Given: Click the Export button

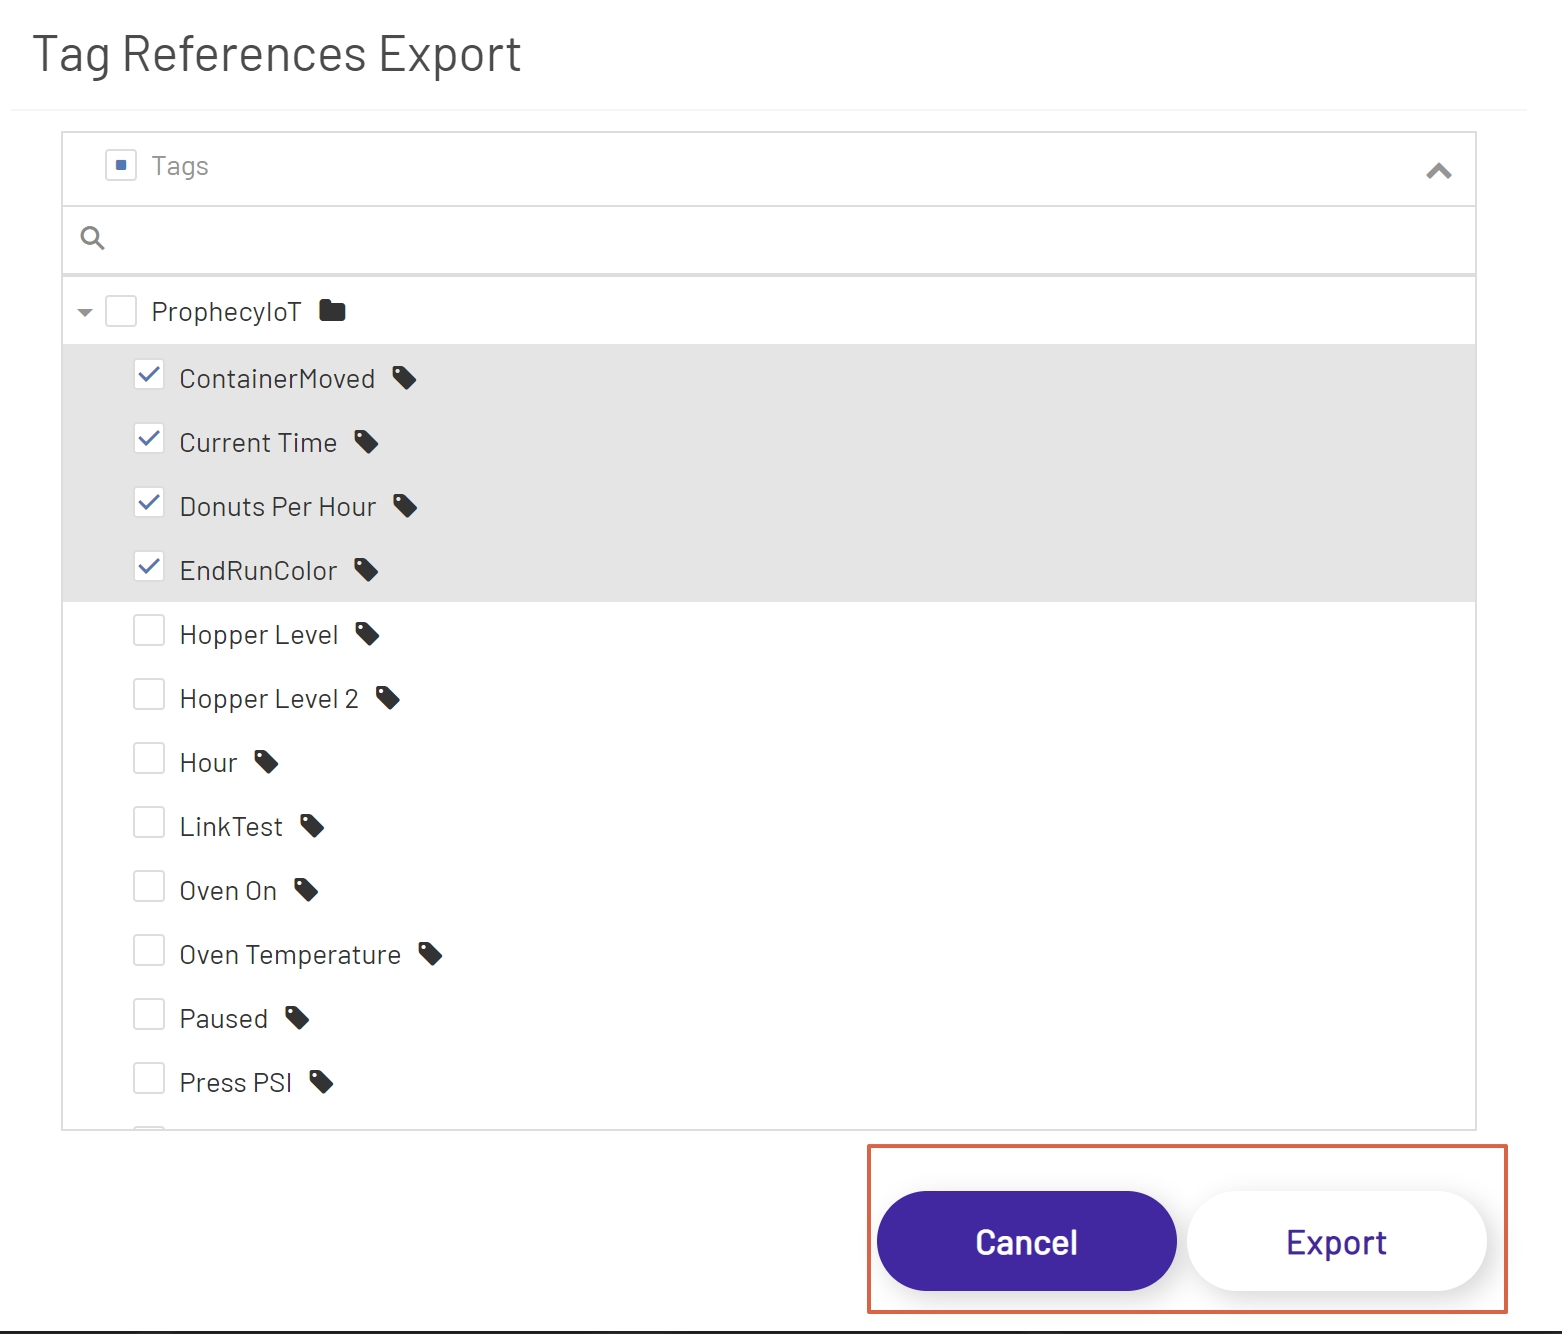Looking at the screenshot, I should 1335,1241.
